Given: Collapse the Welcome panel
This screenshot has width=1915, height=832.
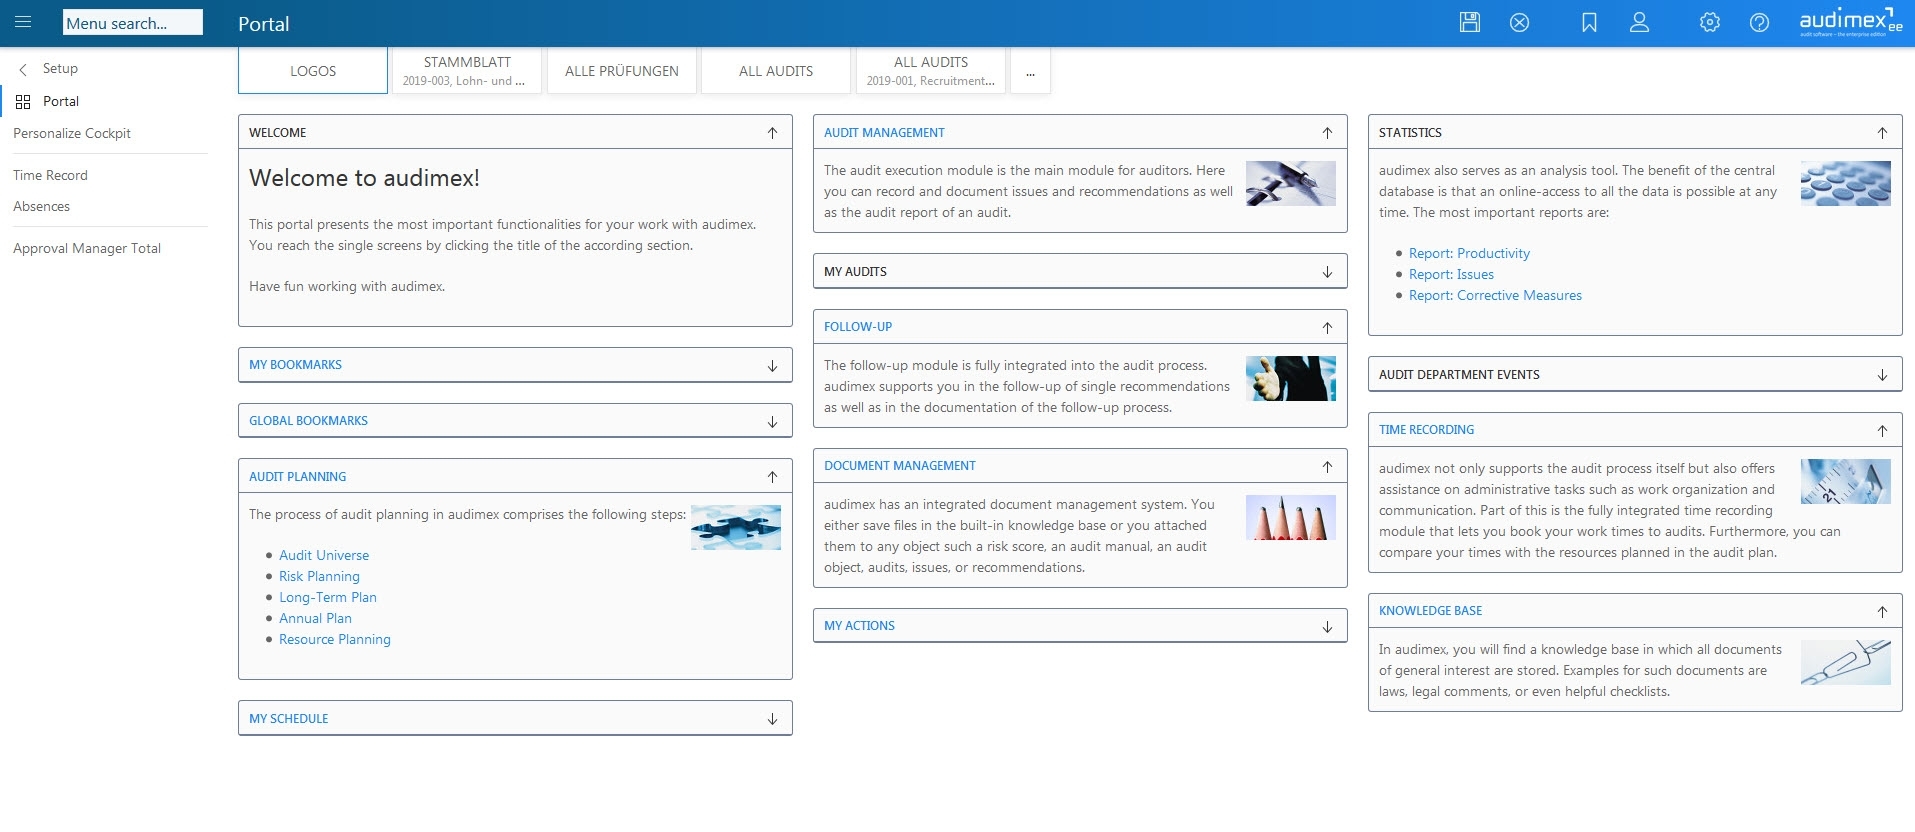Looking at the screenshot, I should (x=772, y=132).
